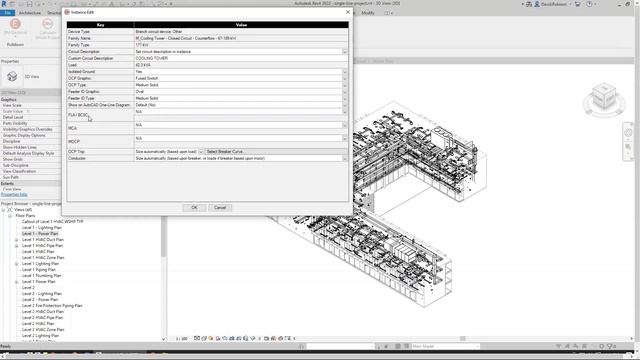Open the Isolated Ground dropdown
640x360 pixels.
tap(345, 72)
